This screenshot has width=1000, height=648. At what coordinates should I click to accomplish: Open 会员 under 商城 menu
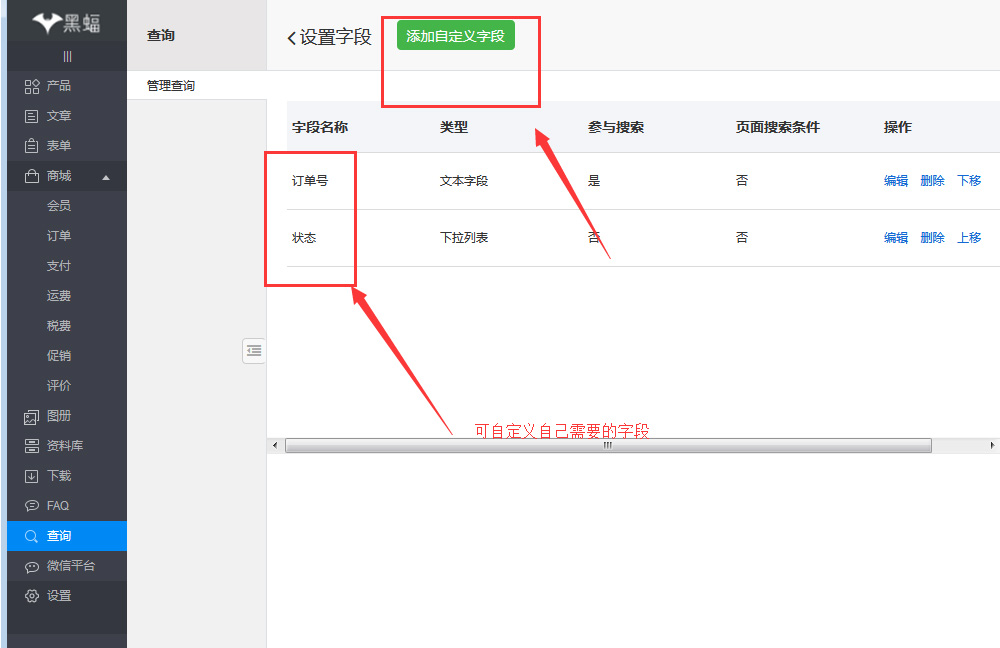coord(59,206)
